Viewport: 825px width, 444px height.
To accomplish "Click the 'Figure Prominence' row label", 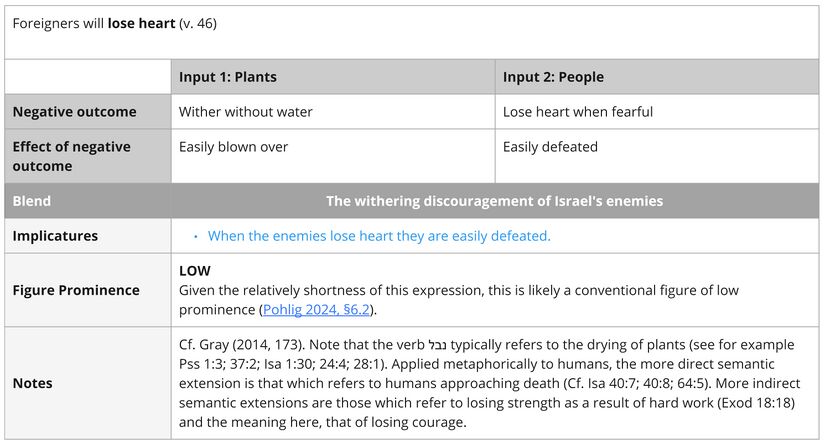I will (x=76, y=290).
